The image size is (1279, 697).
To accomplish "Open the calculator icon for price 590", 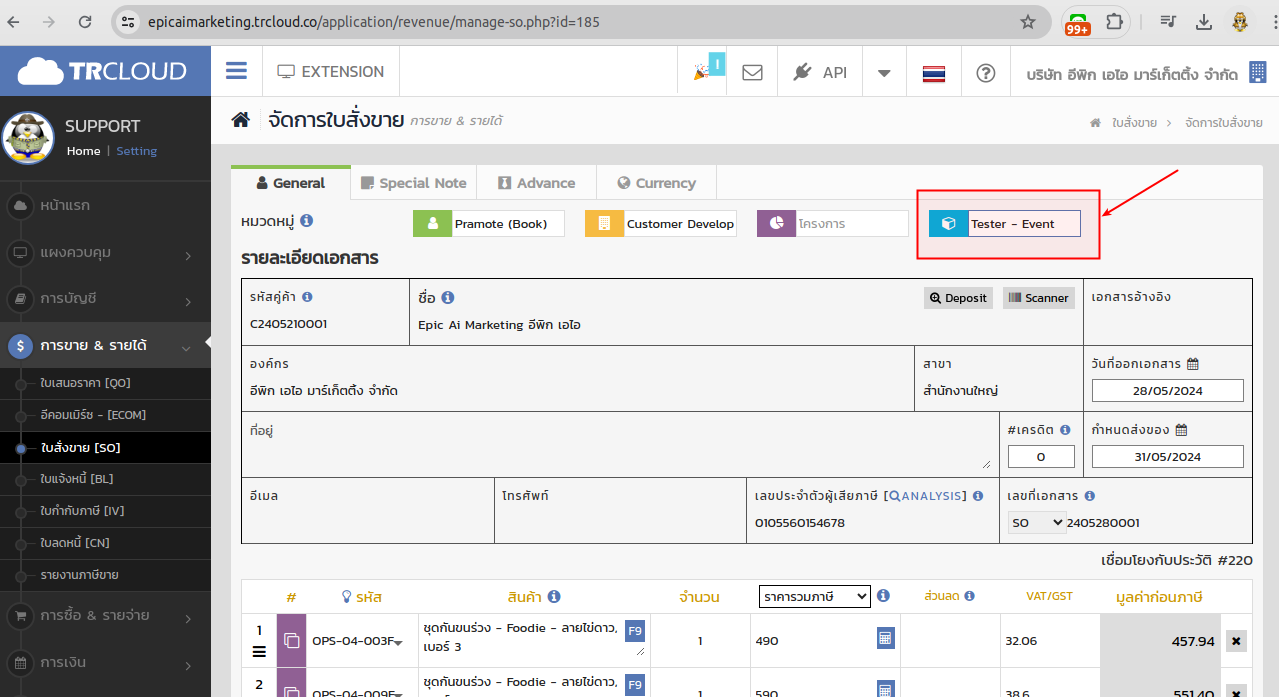I will click(x=885, y=689).
